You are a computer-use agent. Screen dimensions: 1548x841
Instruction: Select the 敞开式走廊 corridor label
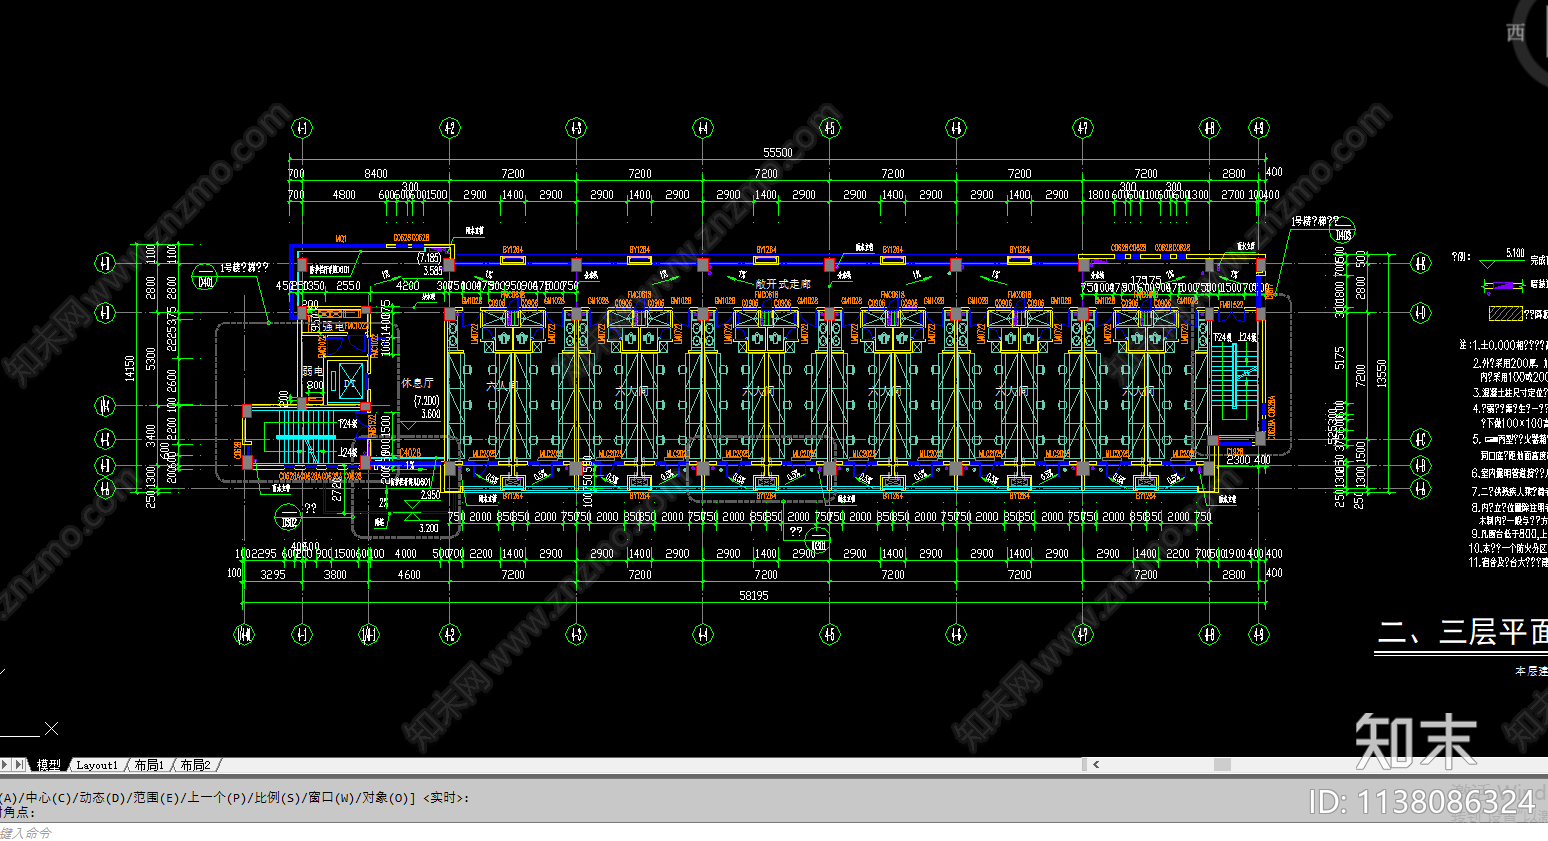pos(783,284)
